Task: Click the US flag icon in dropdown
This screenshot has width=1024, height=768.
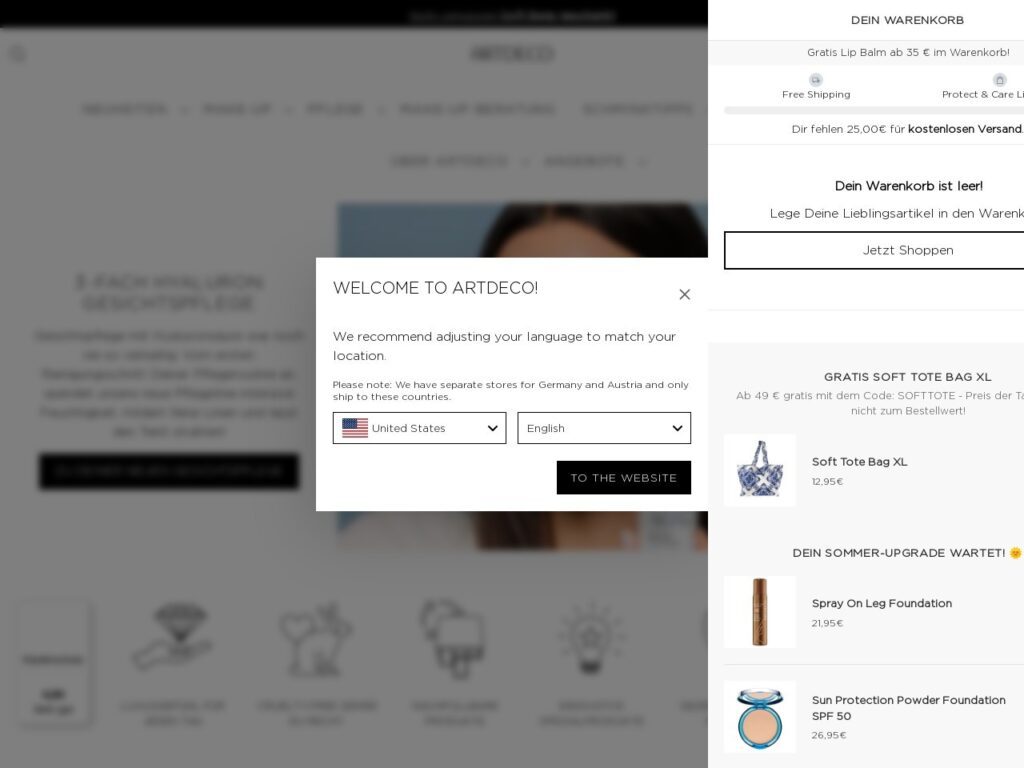Action: [355, 428]
